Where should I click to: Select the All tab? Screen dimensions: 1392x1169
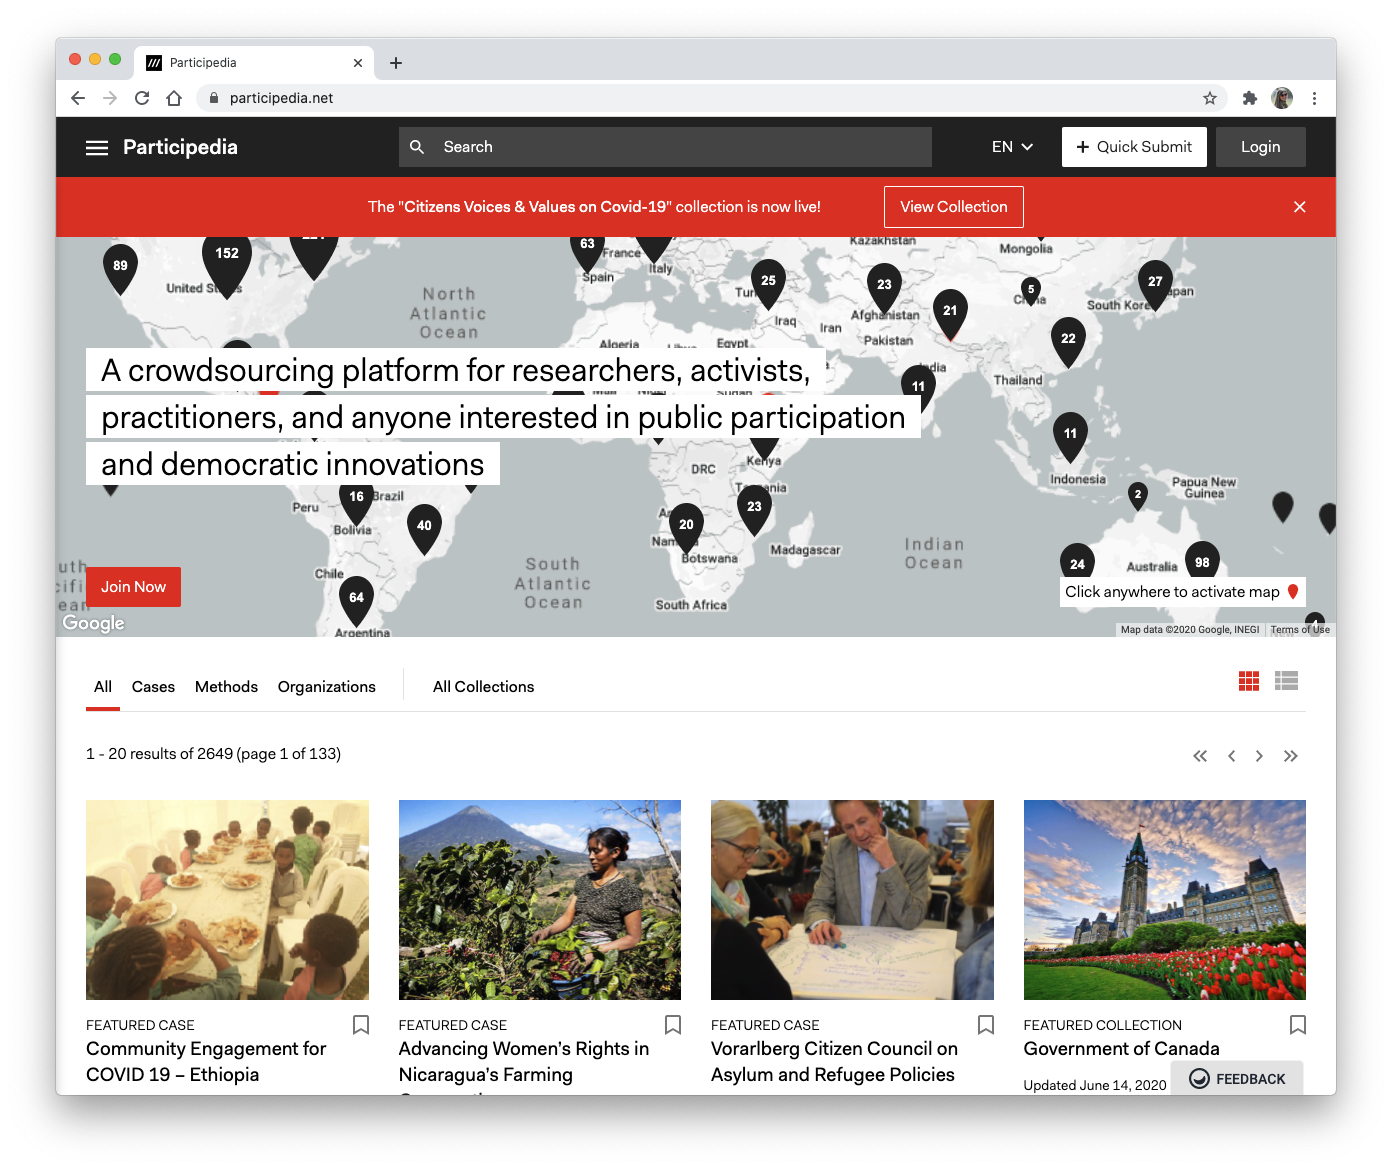tap(103, 687)
